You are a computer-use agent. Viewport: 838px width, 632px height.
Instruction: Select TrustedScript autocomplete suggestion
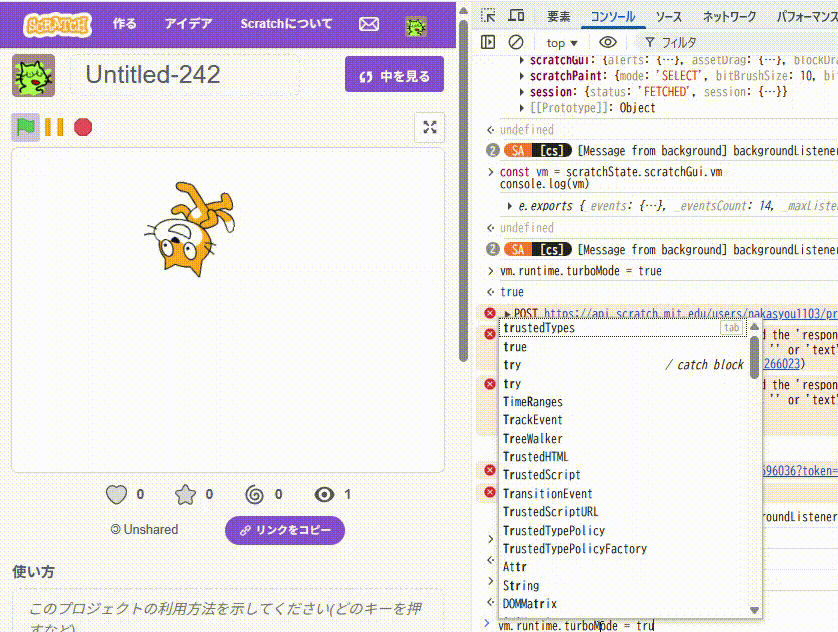pos(623,475)
